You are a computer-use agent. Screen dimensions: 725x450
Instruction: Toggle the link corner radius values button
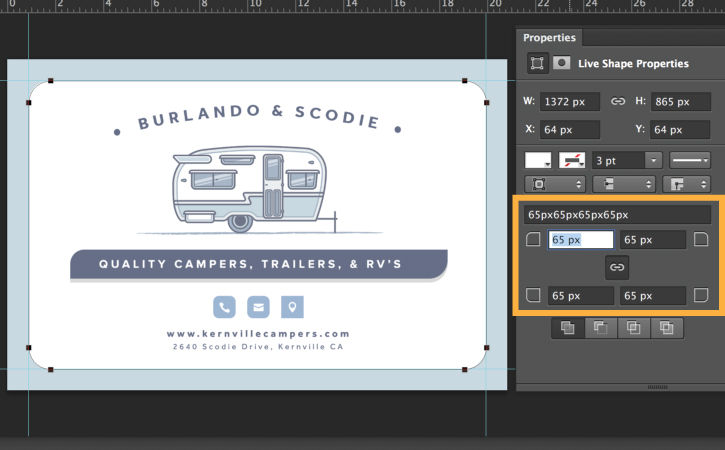pyautogui.click(x=617, y=267)
